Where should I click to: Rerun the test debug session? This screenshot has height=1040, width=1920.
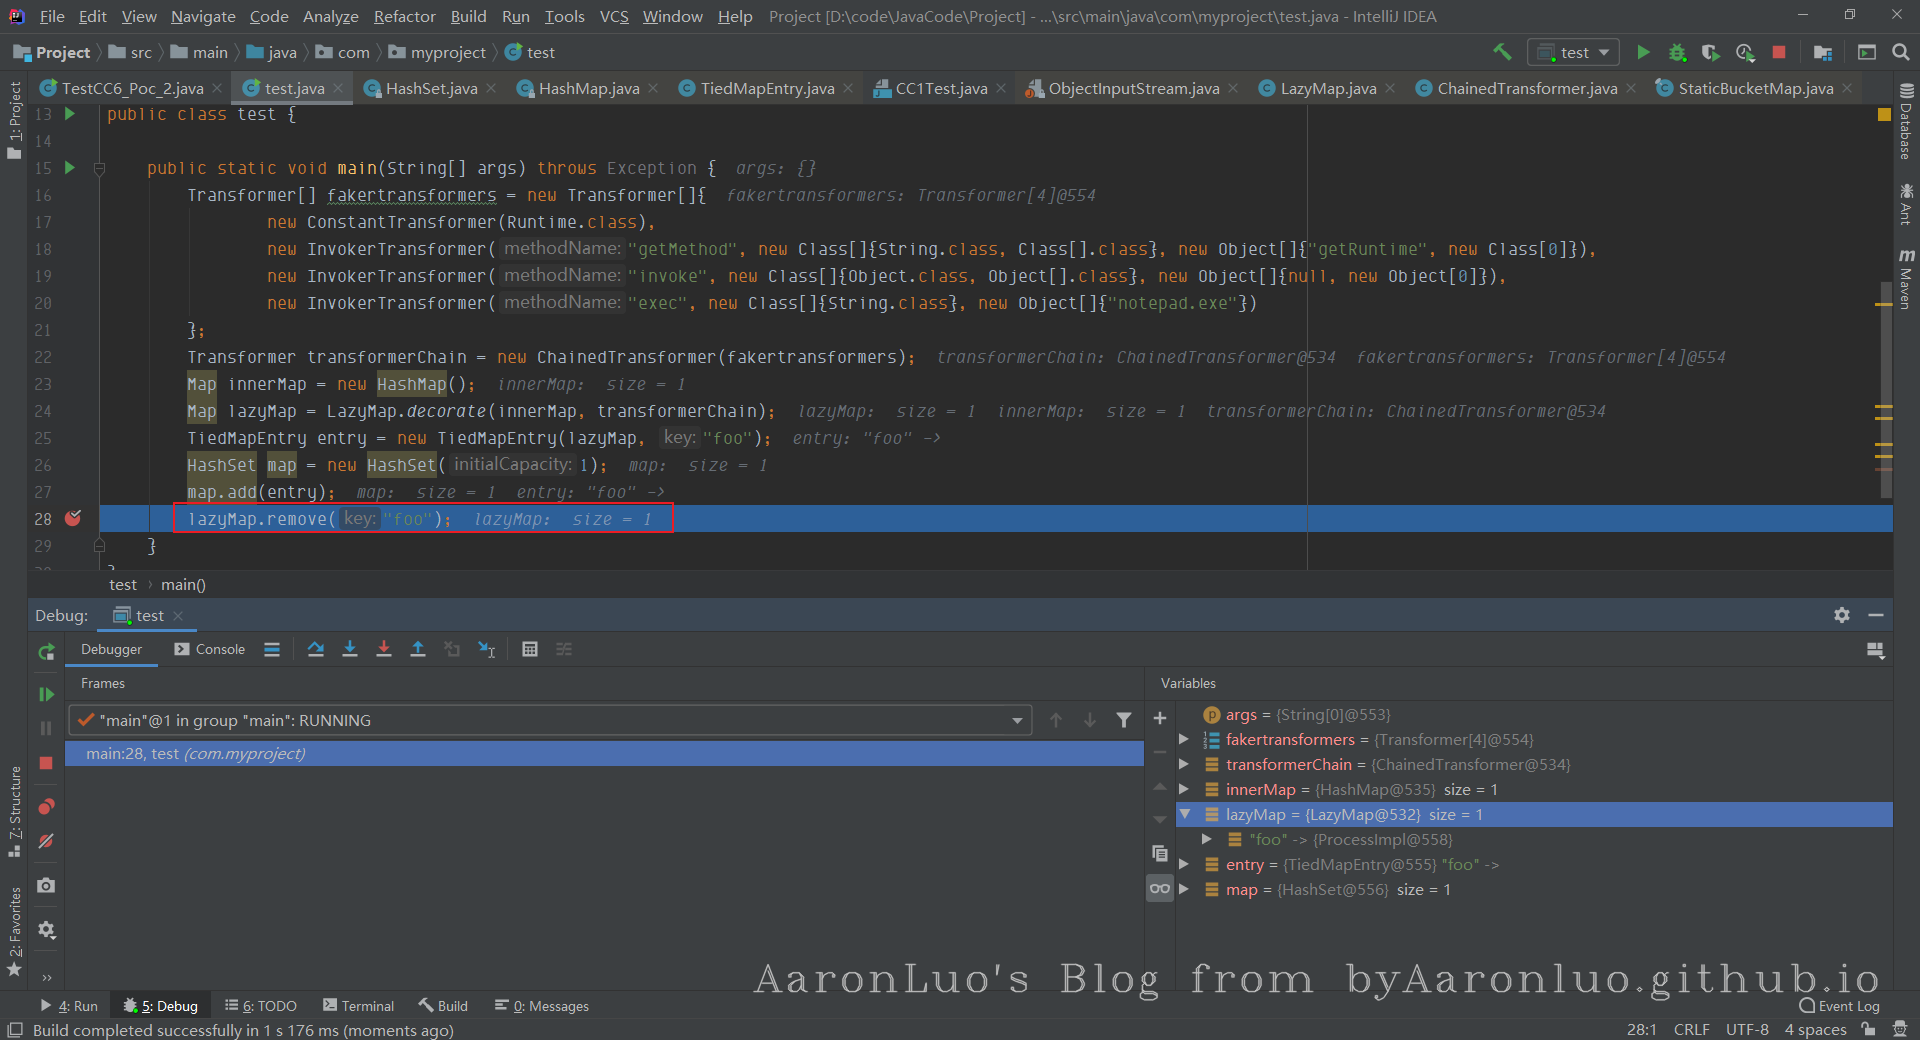pos(46,652)
